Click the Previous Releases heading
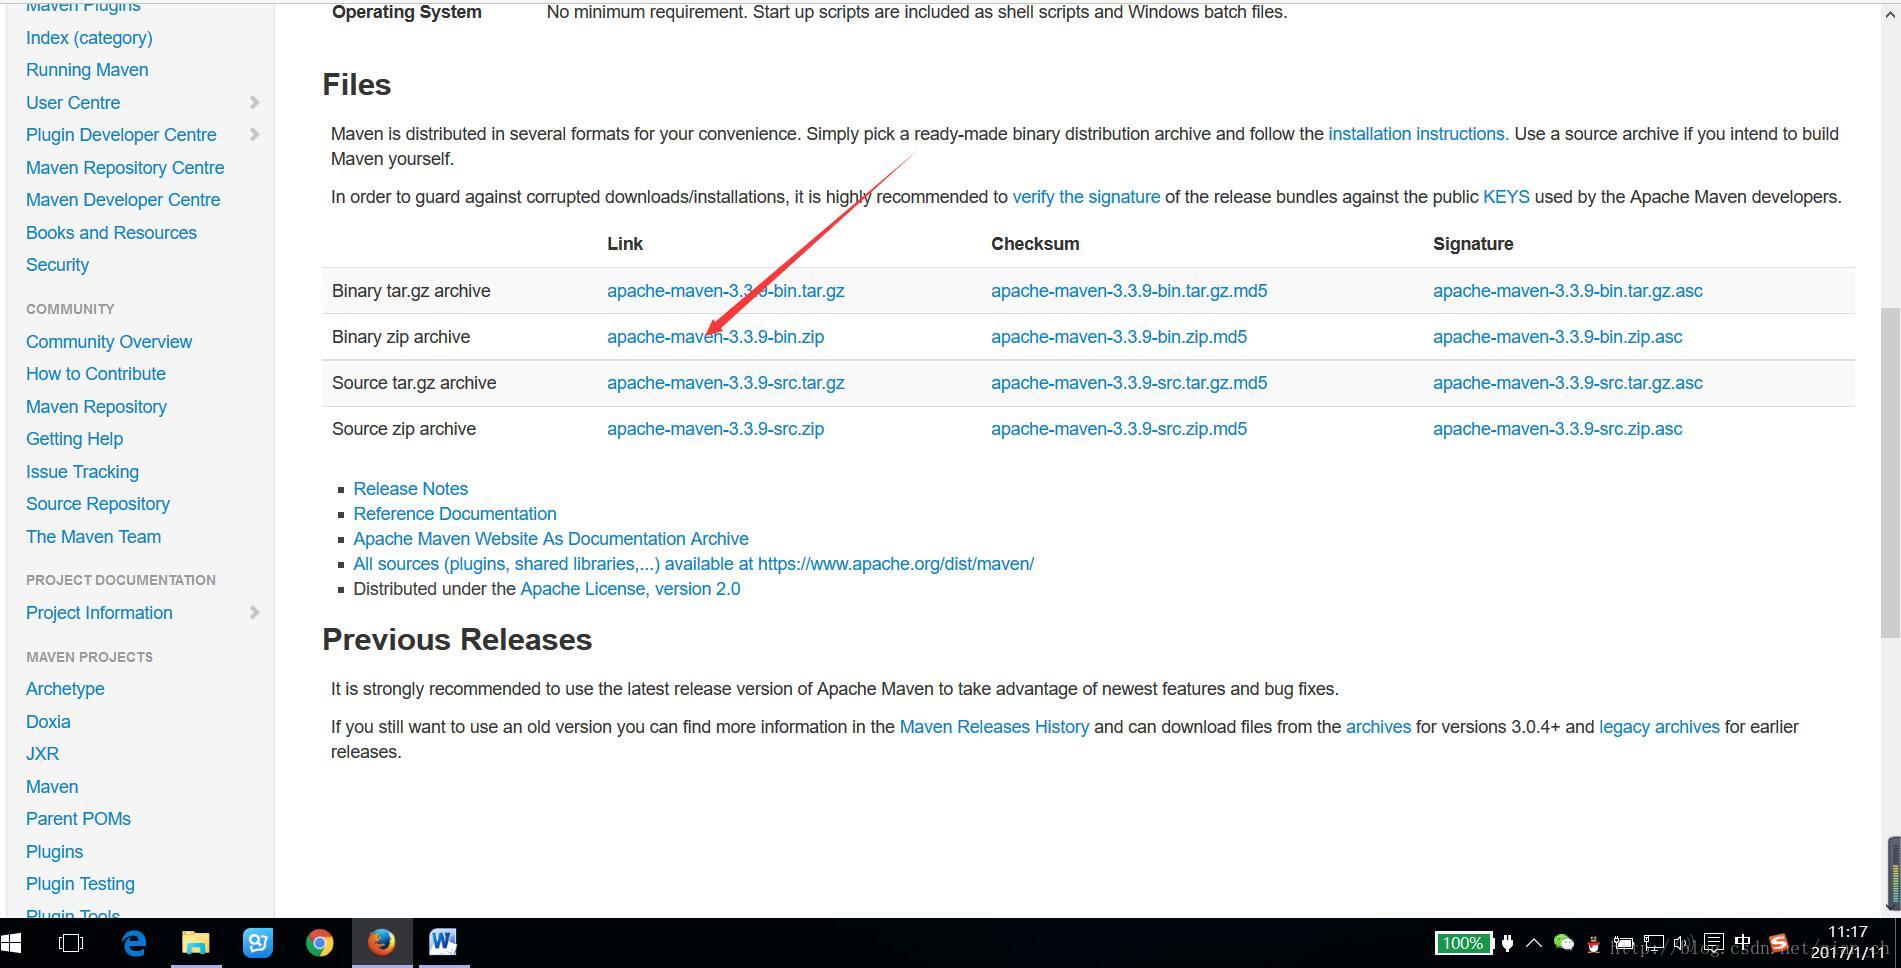The image size is (1901, 968). (x=457, y=640)
